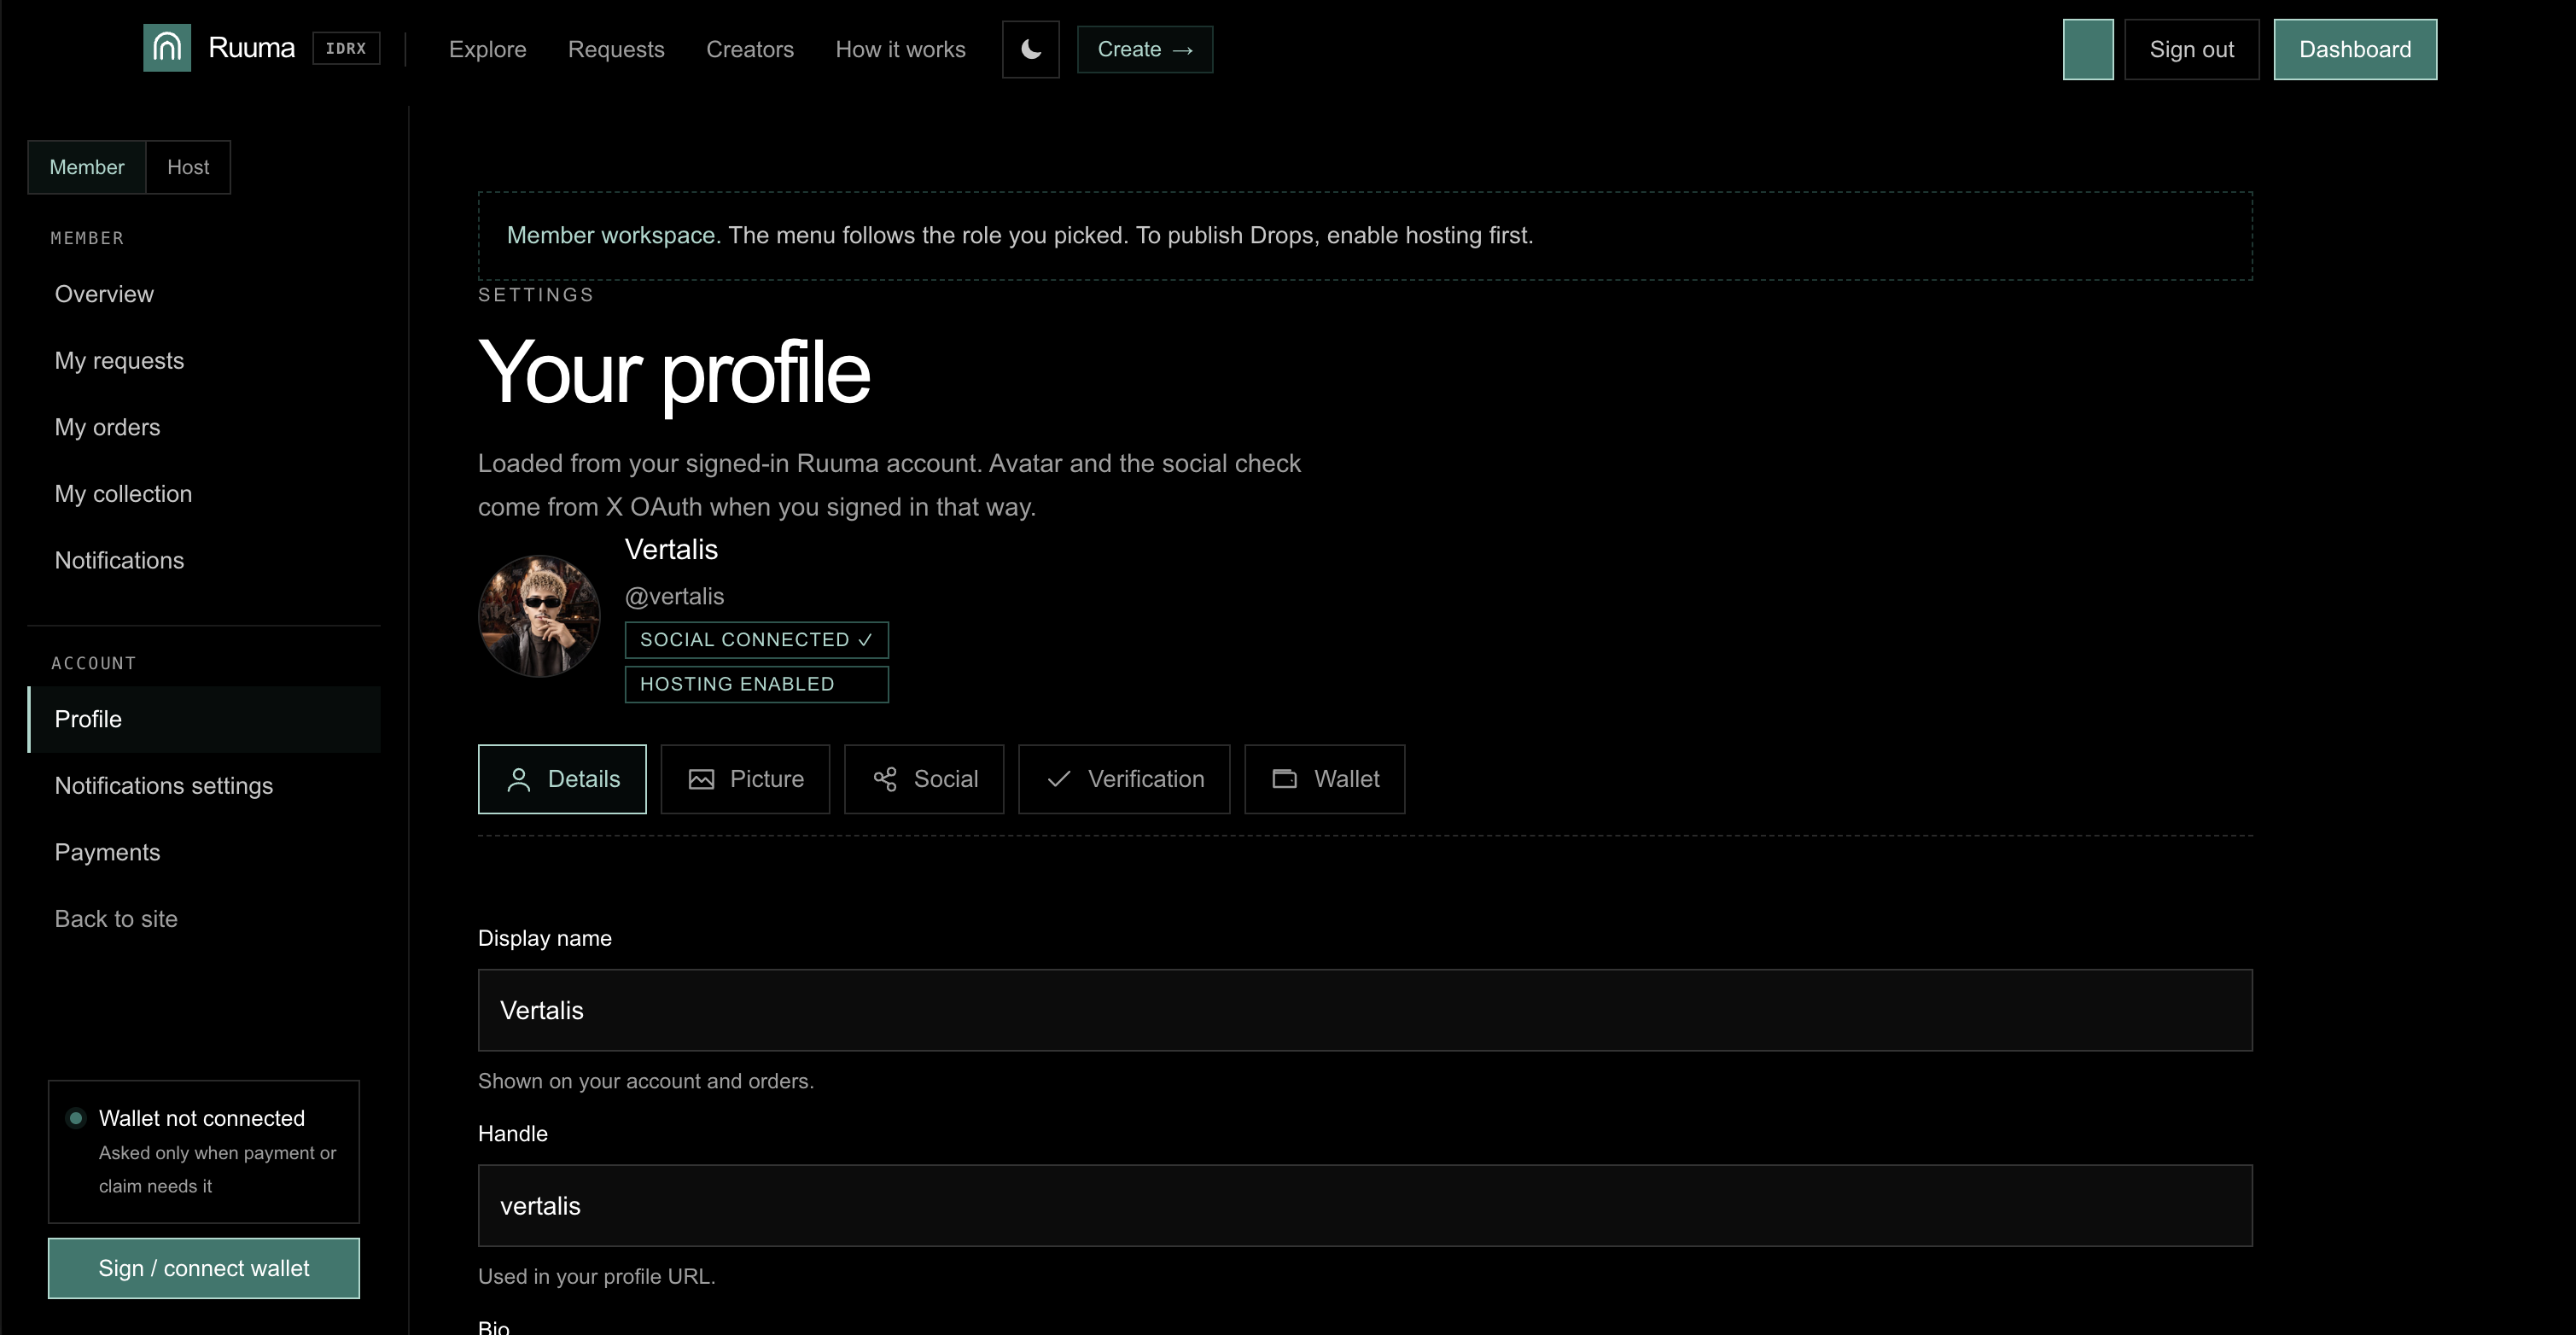The height and width of the screenshot is (1335, 2576).
Task: Click the SOCIAL CONNECTED badge
Action: 756,640
